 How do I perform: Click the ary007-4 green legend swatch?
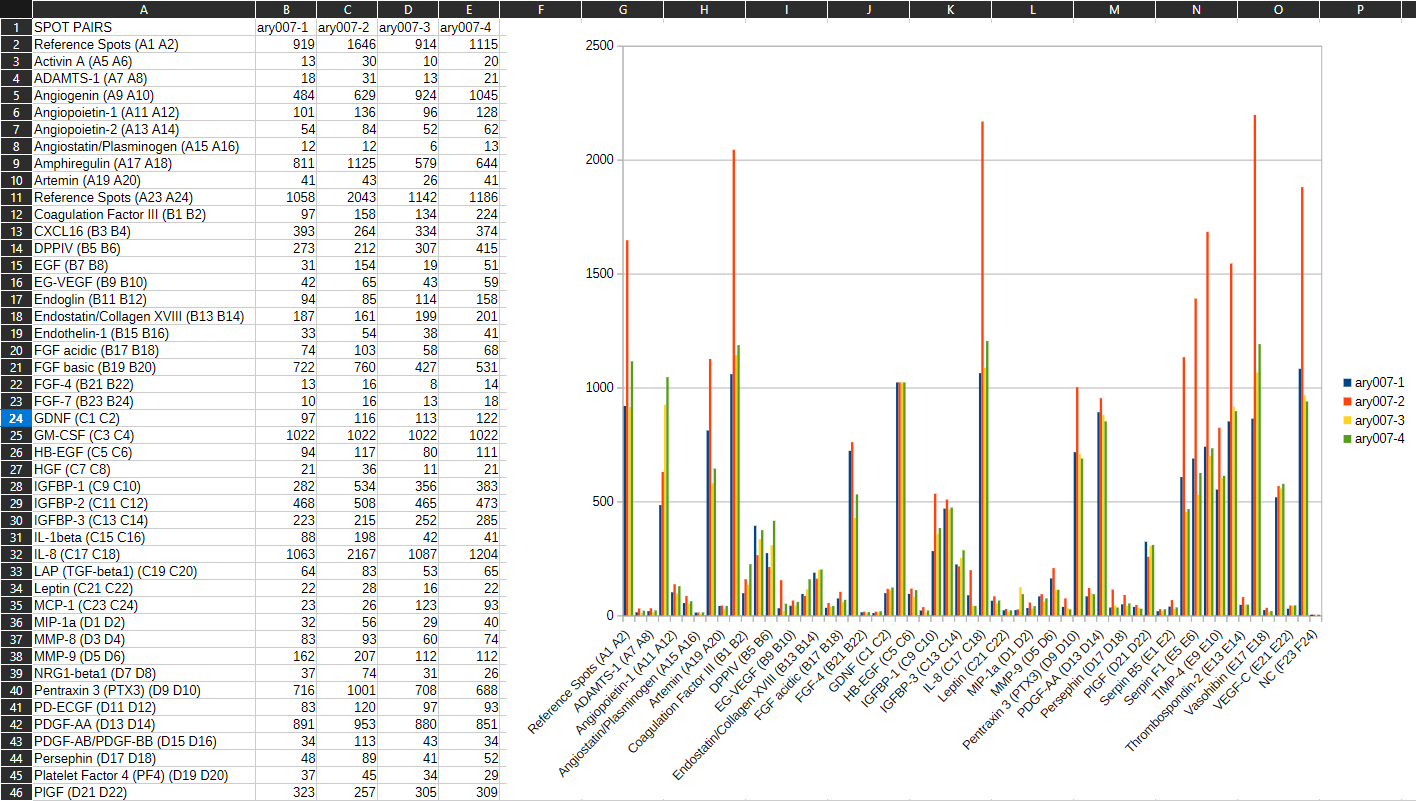coord(1347,439)
